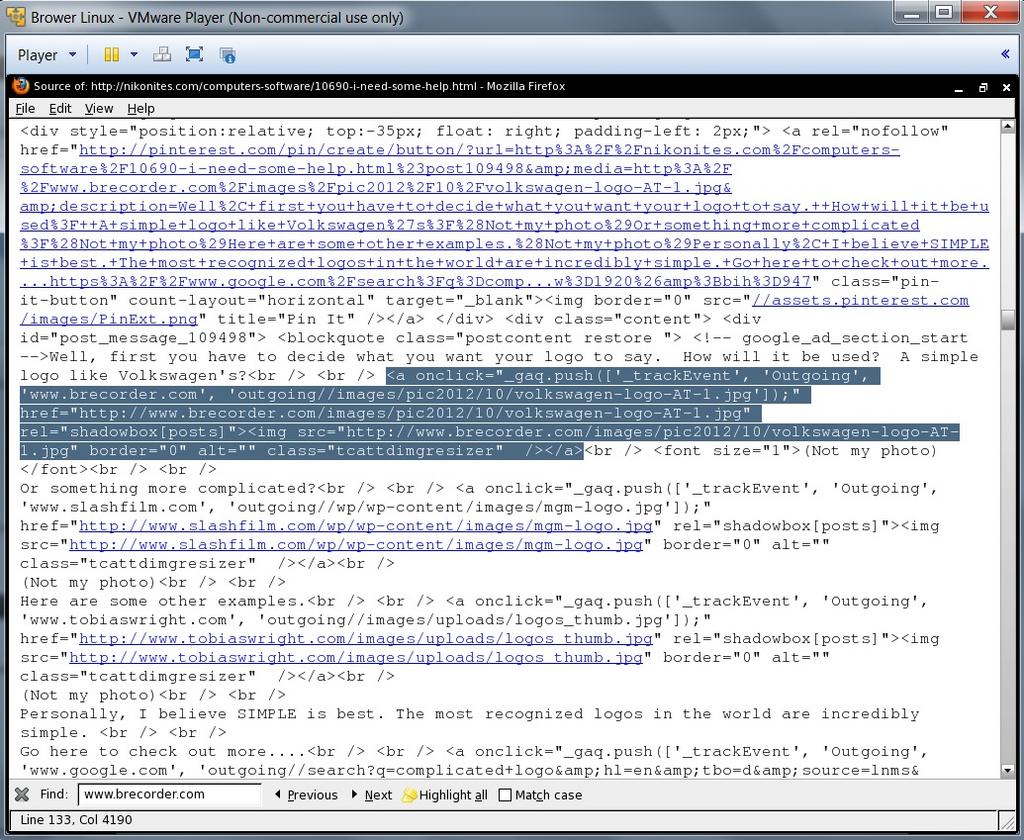Toggle Highlight all matches
Viewport: 1024px width, 840px height.
(x=445, y=795)
